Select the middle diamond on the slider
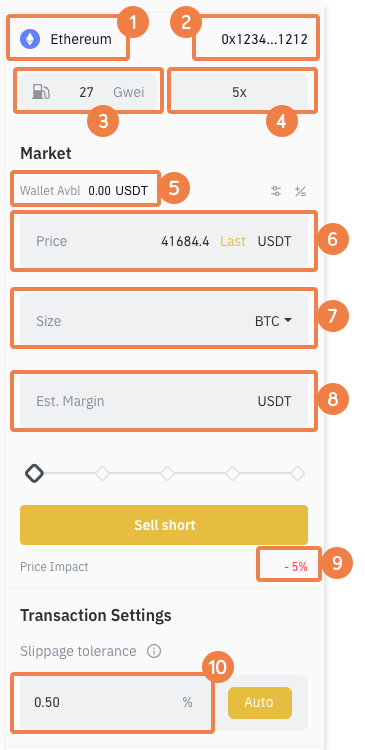This screenshot has width=365, height=750. point(167,474)
